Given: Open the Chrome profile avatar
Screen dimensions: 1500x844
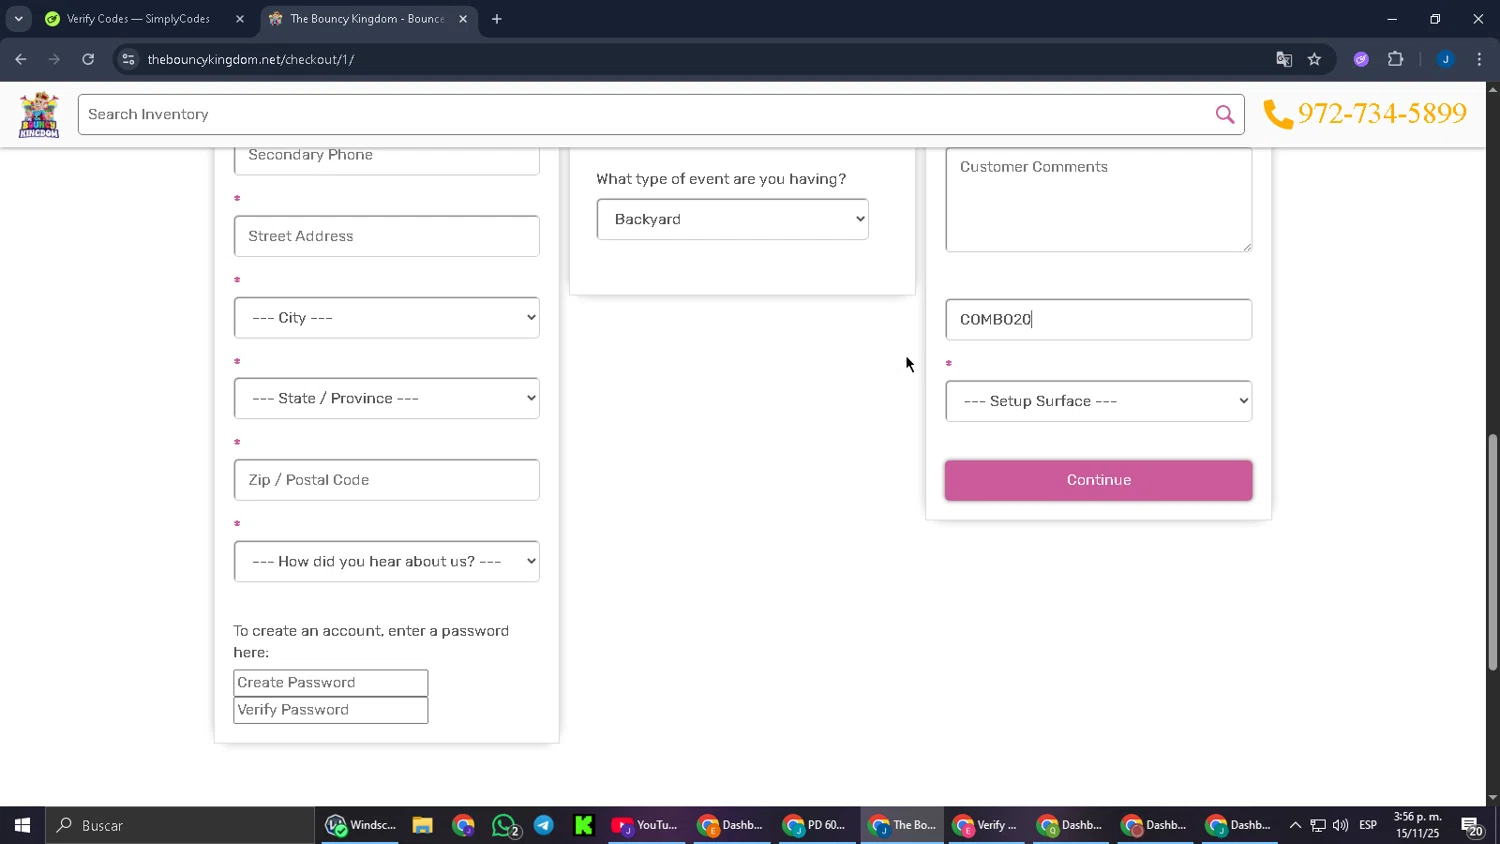Looking at the screenshot, I should [x=1445, y=59].
